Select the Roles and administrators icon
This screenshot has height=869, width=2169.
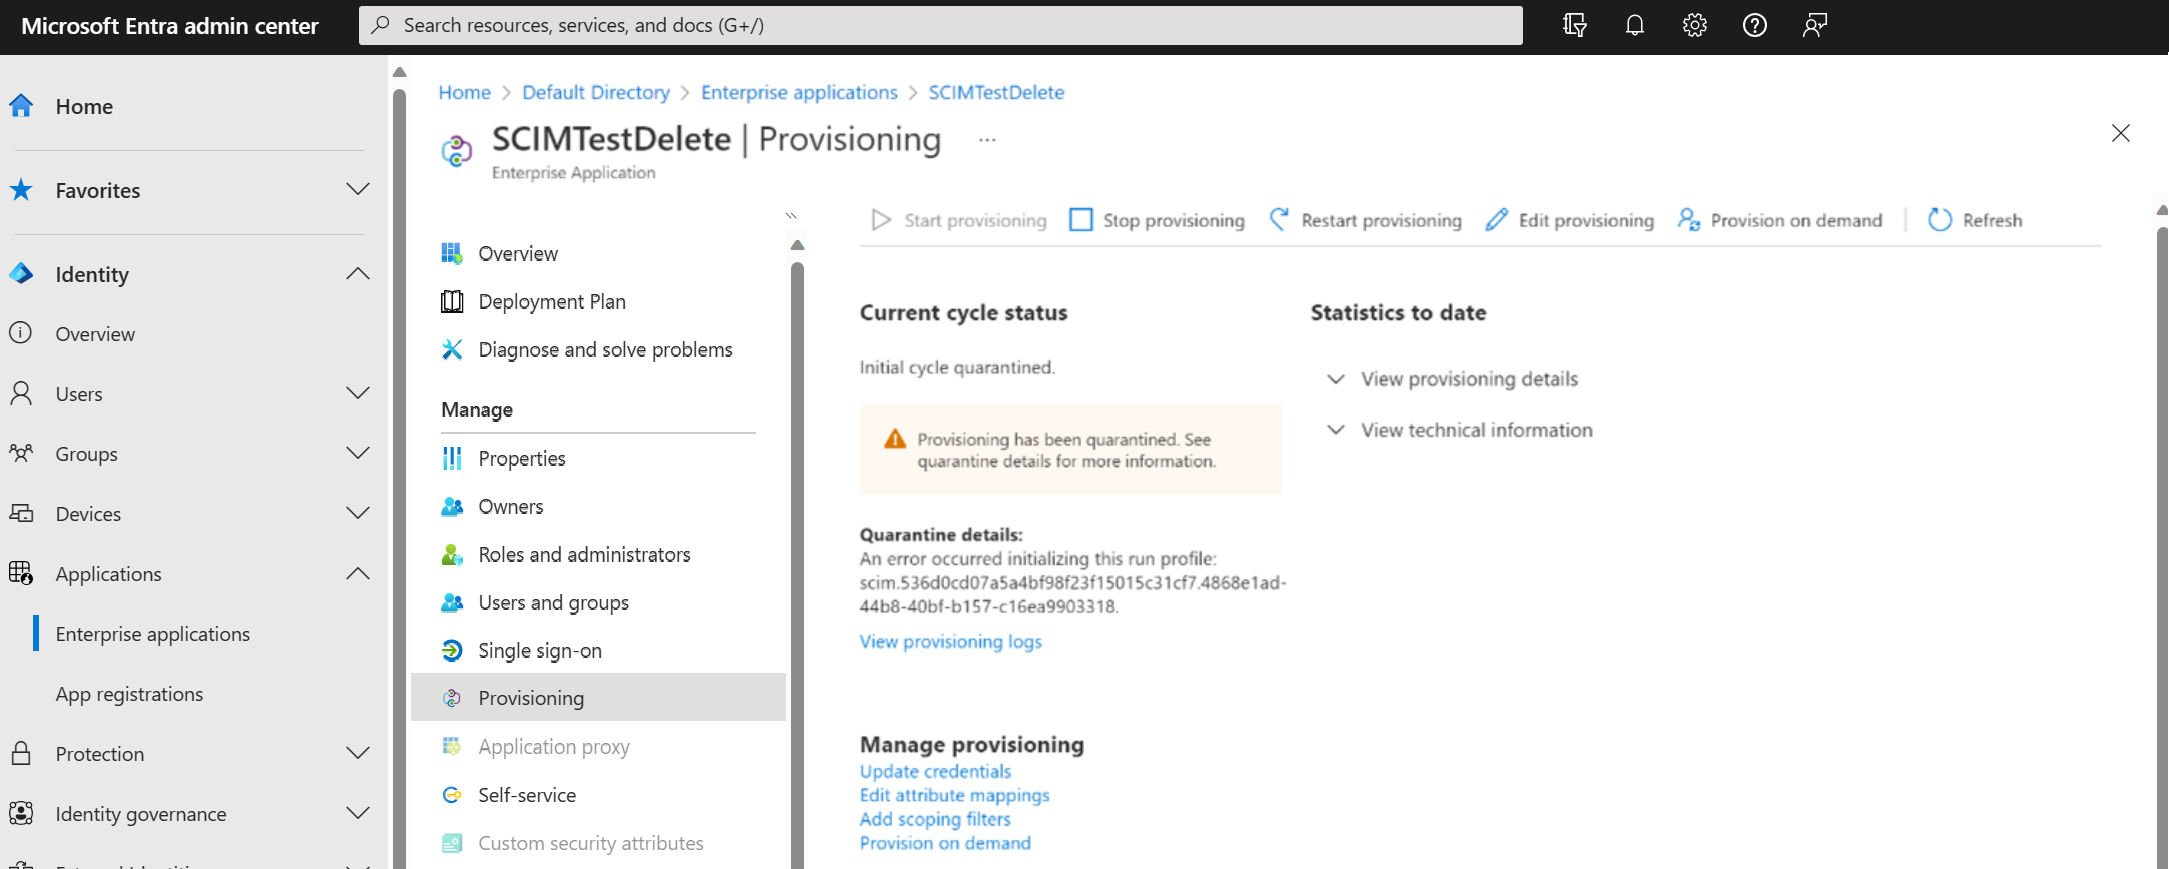[x=453, y=554]
